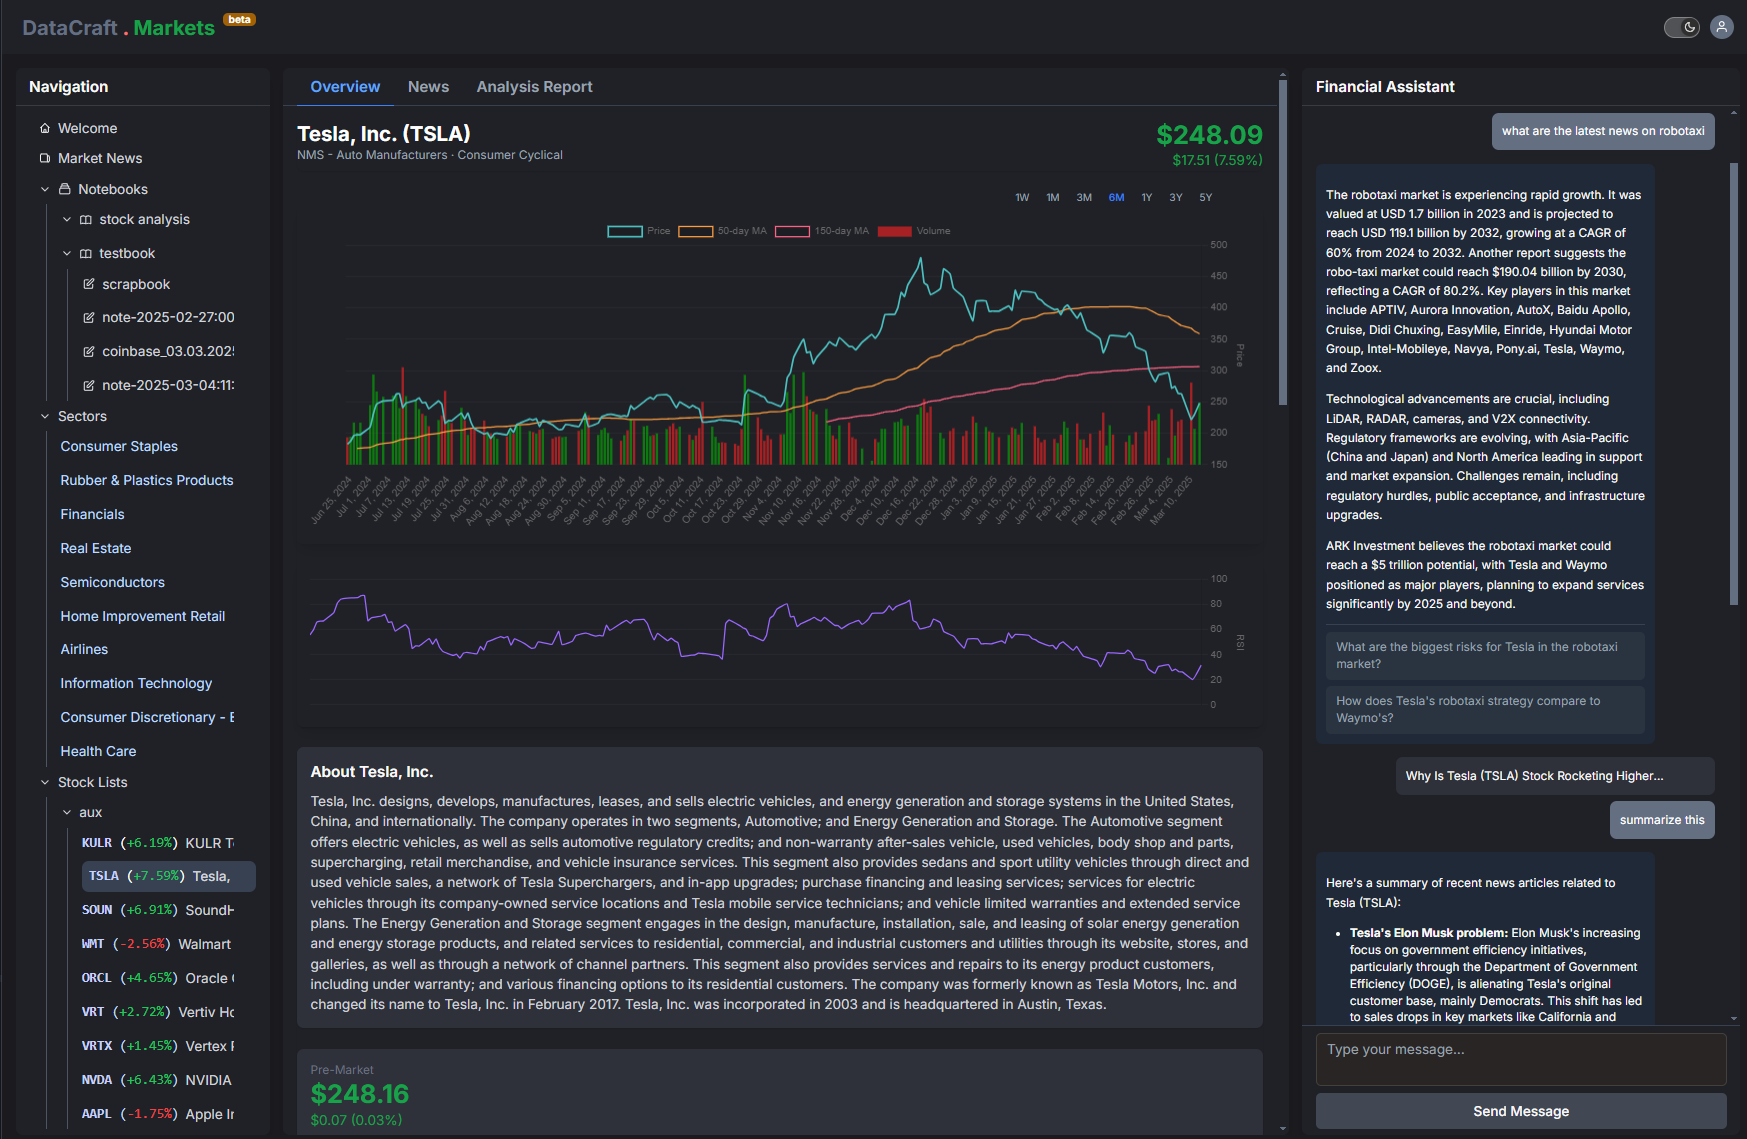Collapse the Stock Lists section

click(45, 782)
